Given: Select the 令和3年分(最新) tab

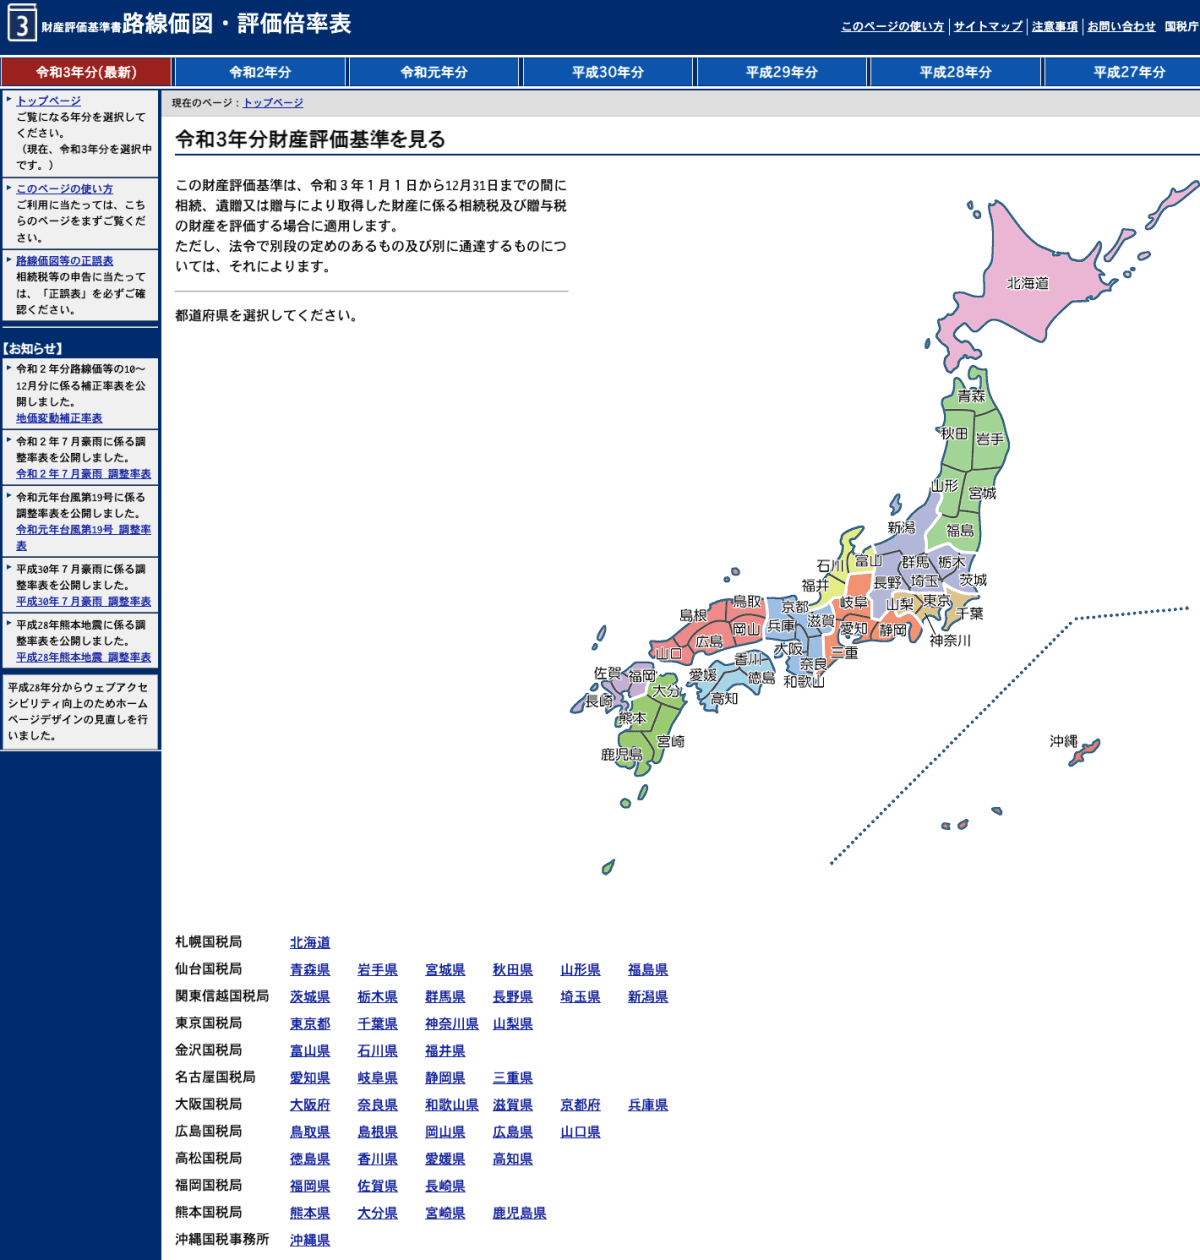Looking at the screenshot, I should 86,72.
